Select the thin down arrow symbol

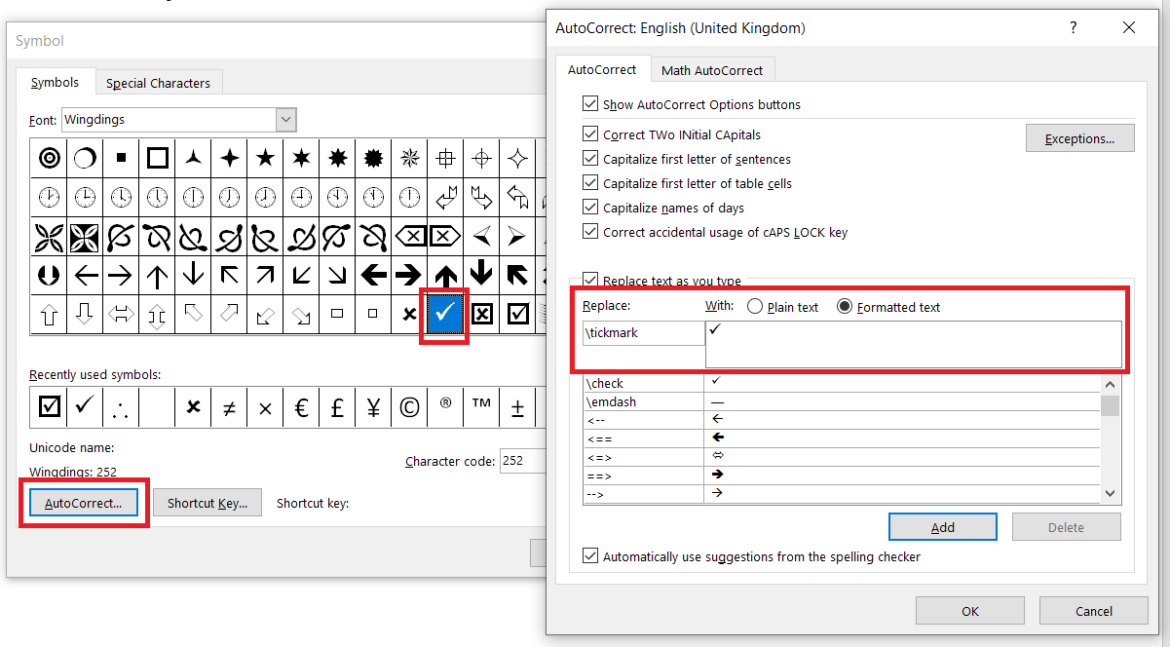click(x=193, y=275)
